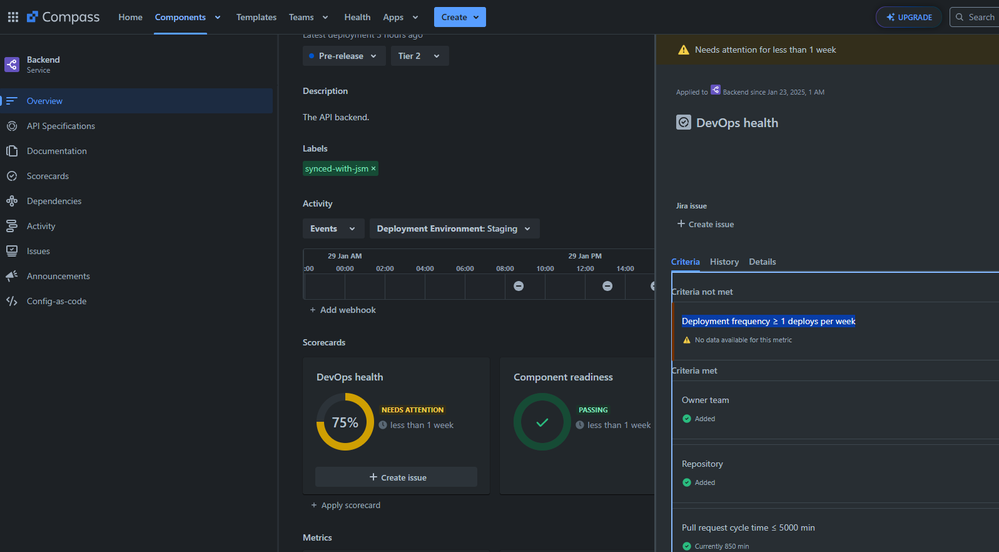This screenshot has width=999, height=552.
Task: Click the green check under Repository
Action: [686, 483]
